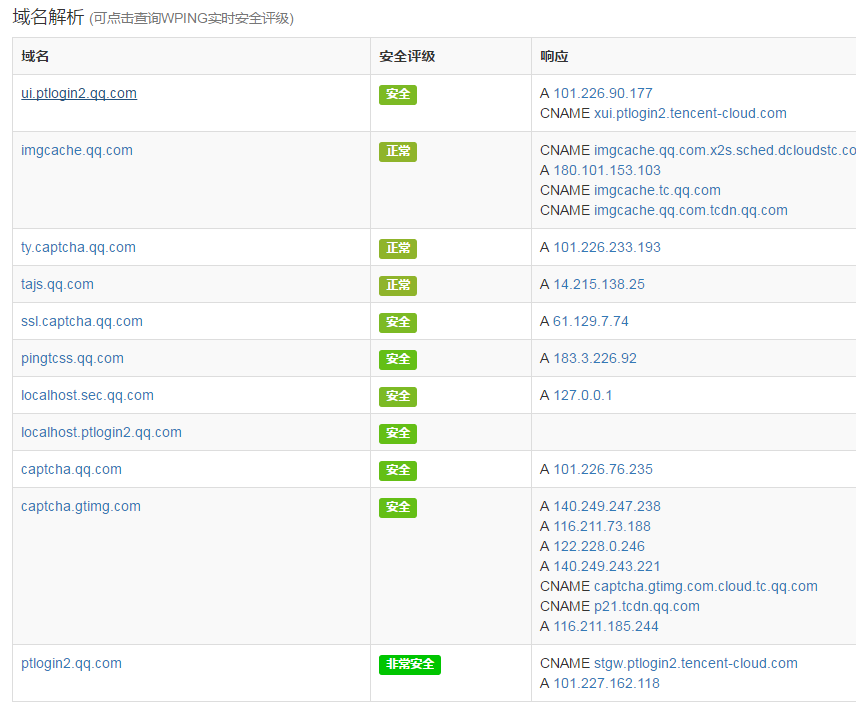Viewport: 856px width, 723px height.
Task: Follow the imgcache.qq.com.tcdn.qq.com CNAME link
Action: (x=691, y=210)
